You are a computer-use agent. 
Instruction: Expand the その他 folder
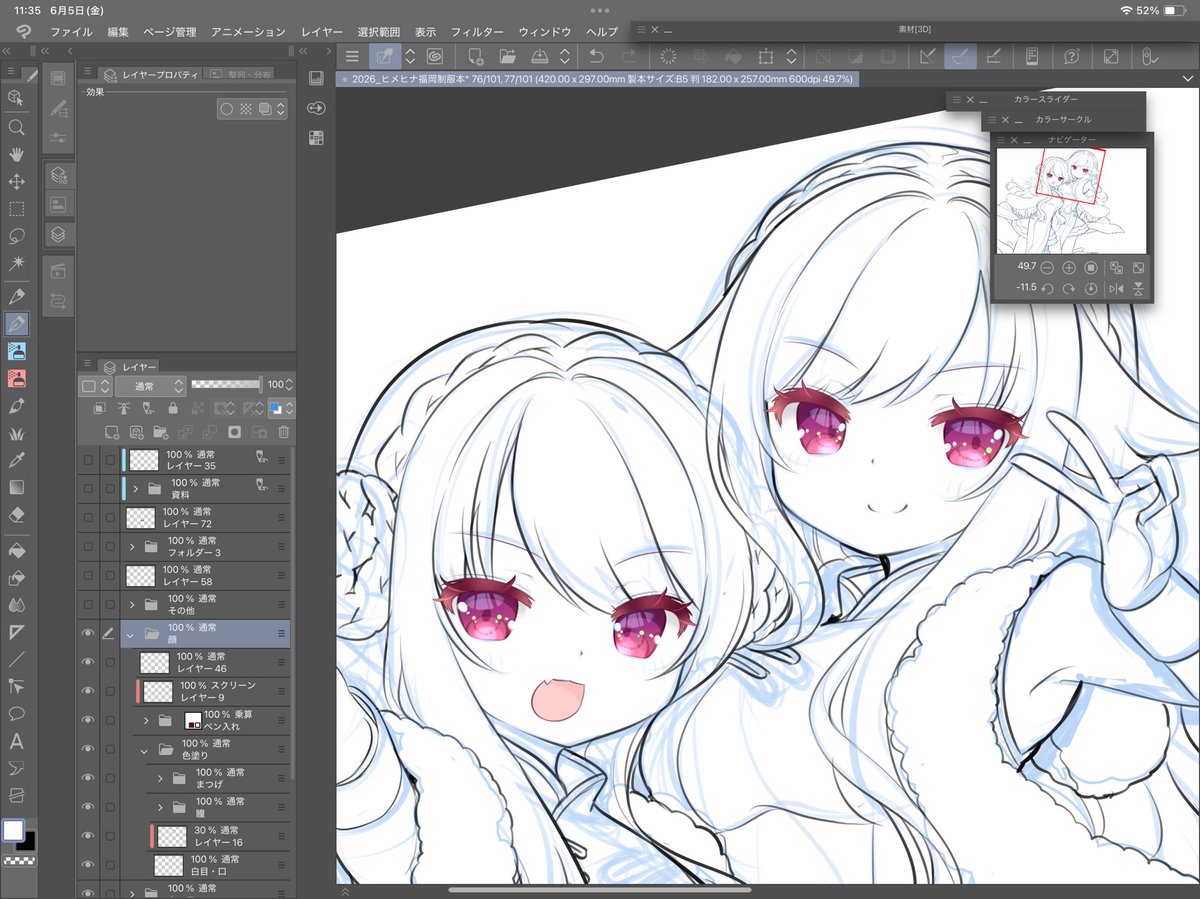132,605
